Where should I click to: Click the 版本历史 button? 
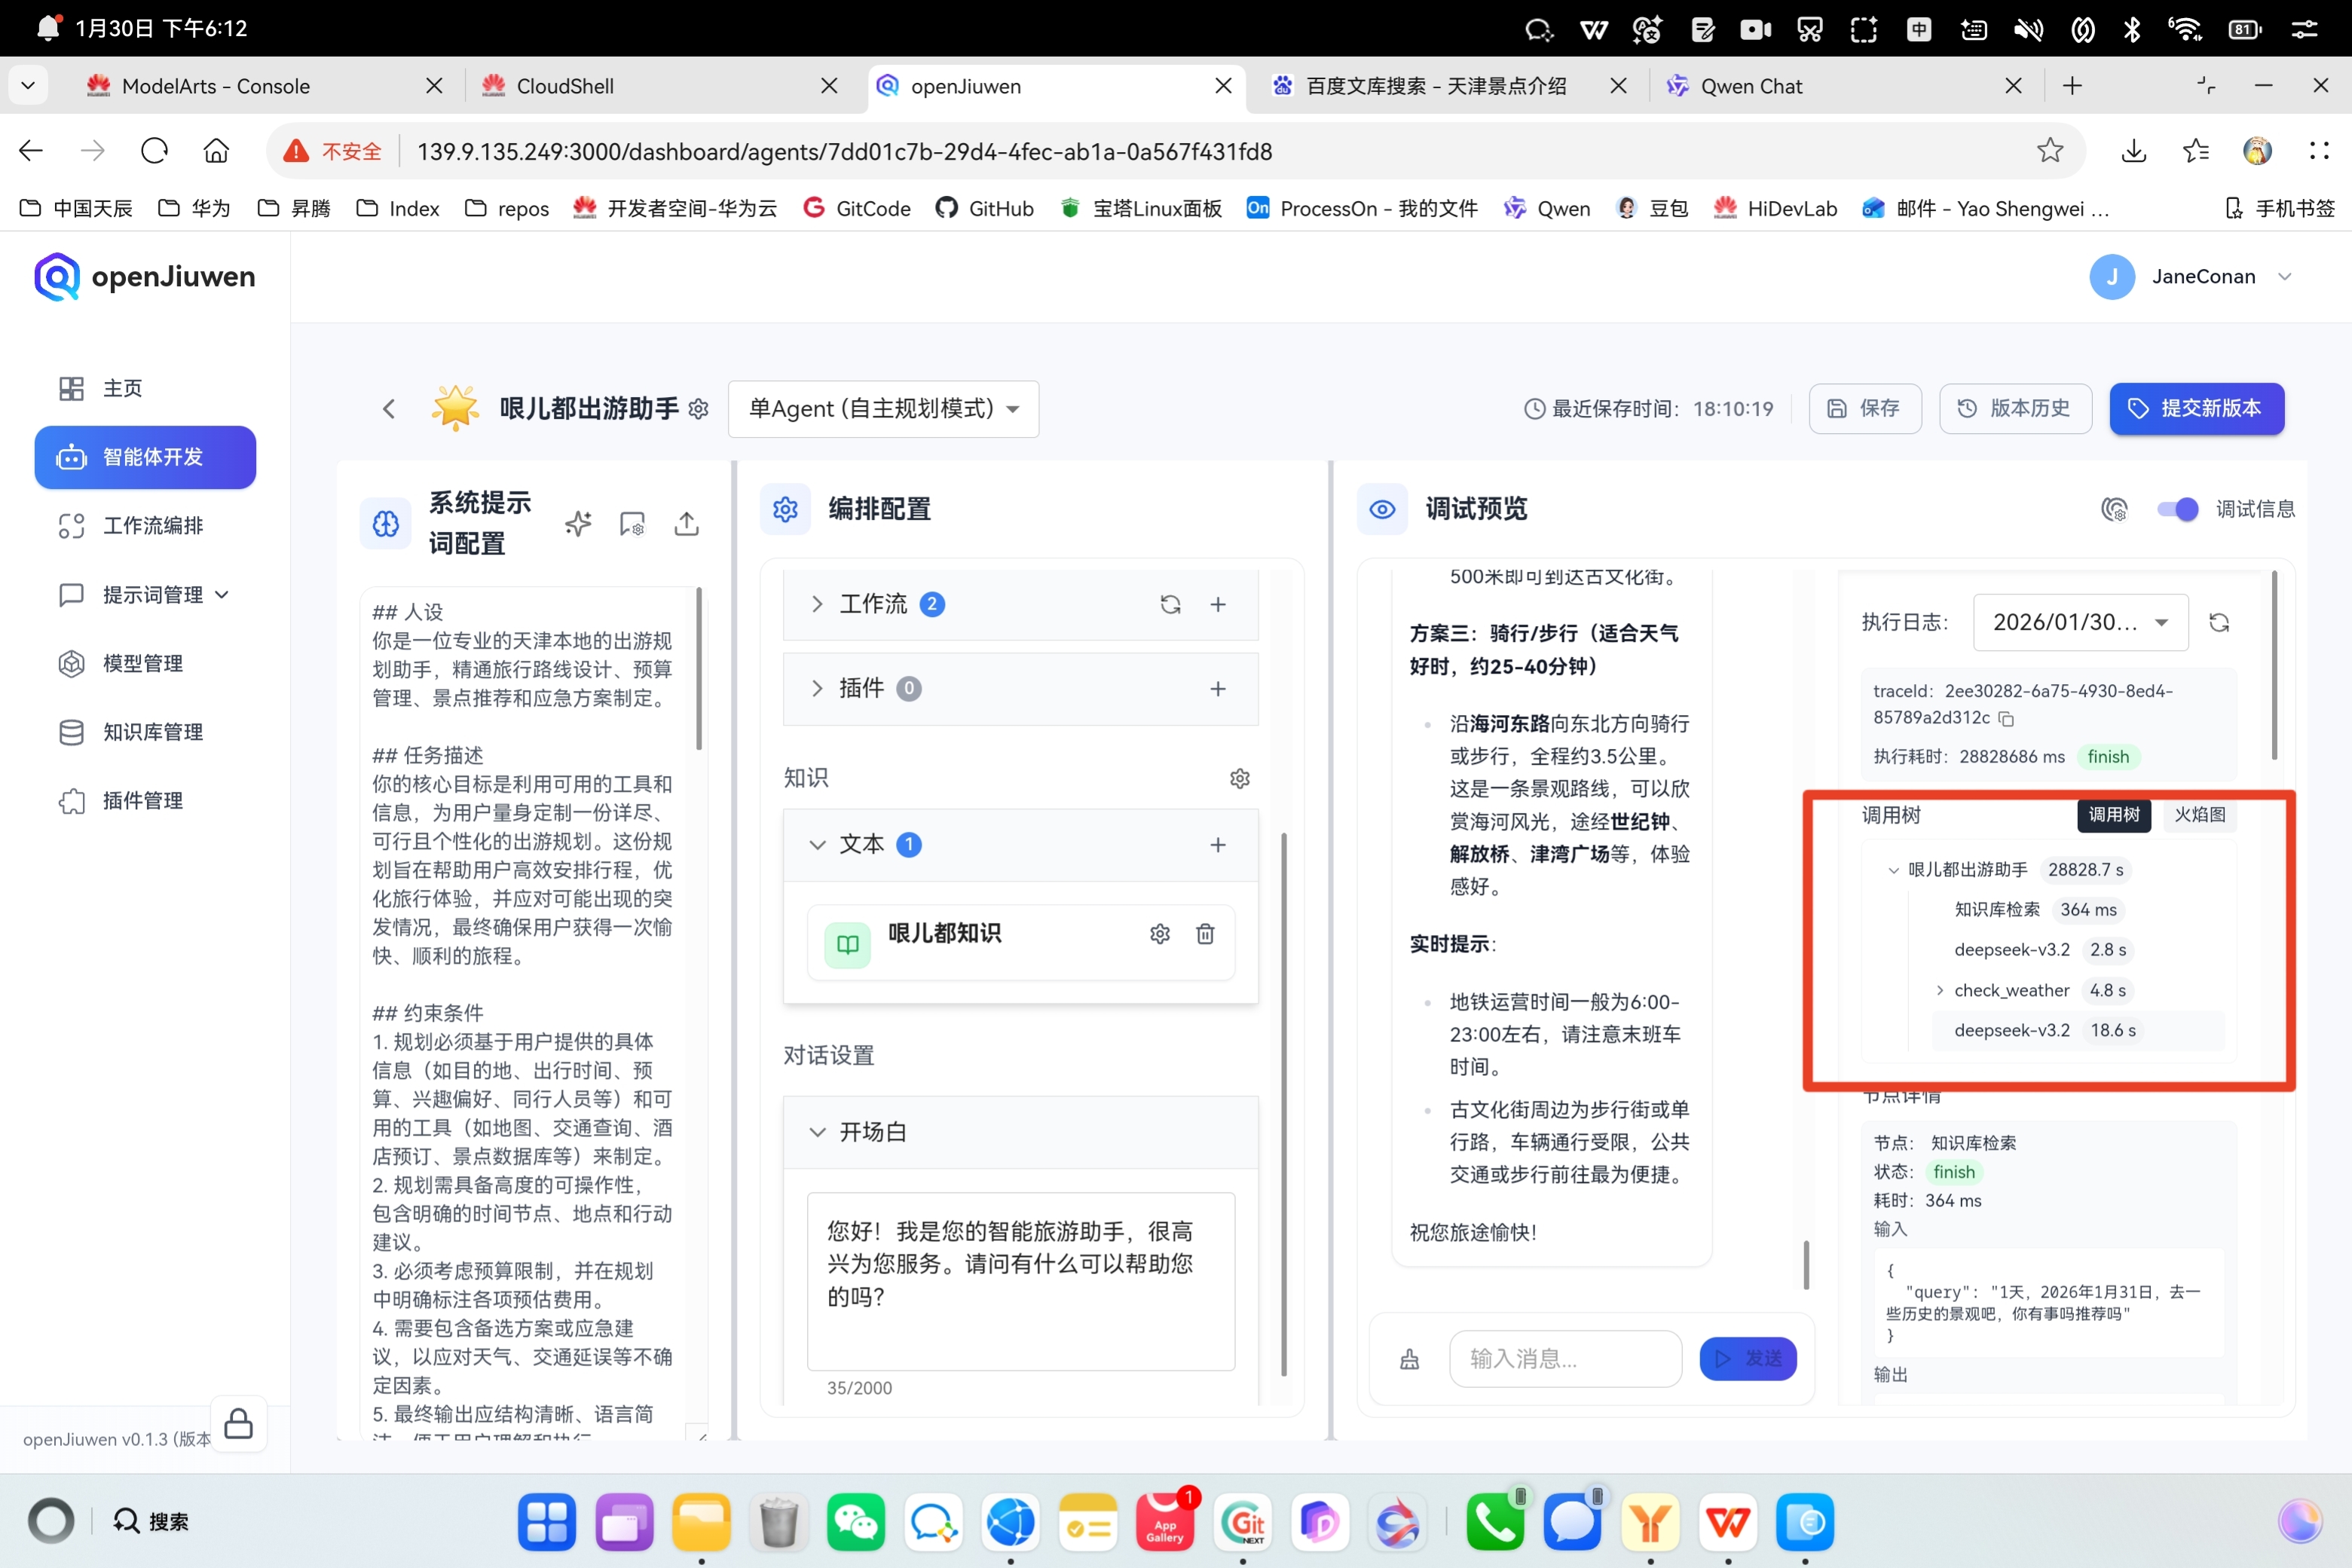[x=2014, y=408]
